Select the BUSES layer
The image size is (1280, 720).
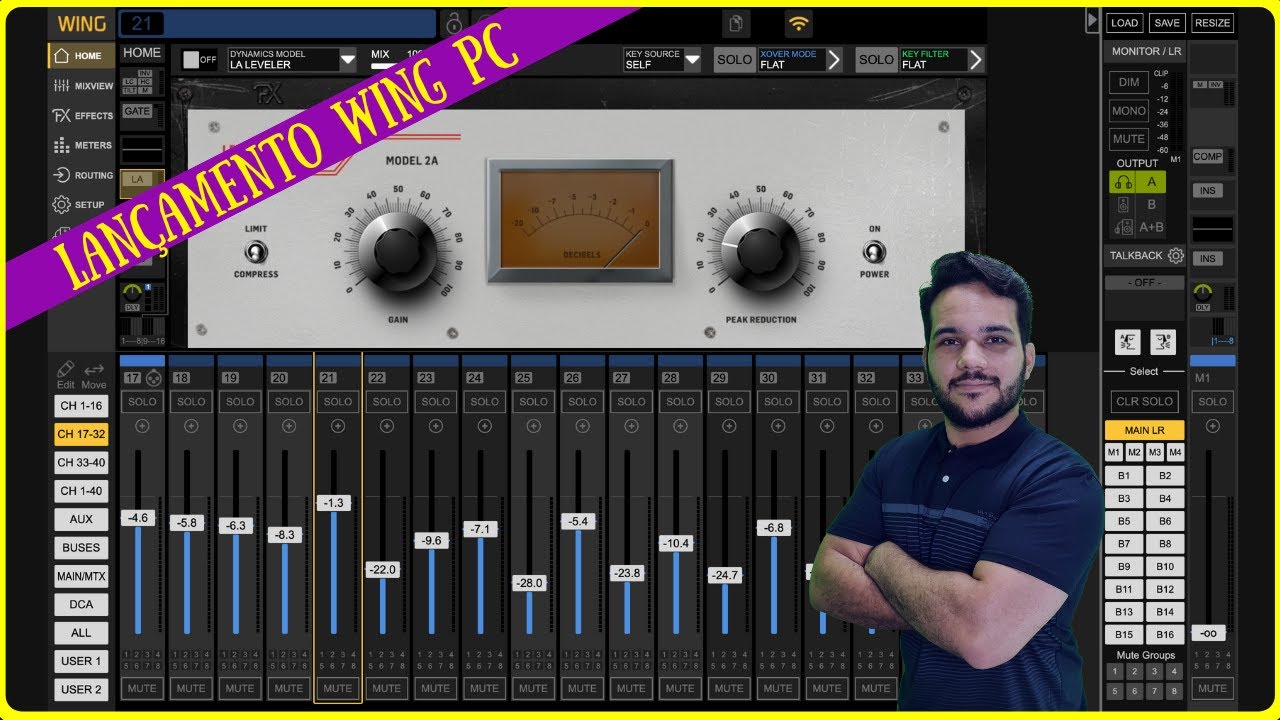tap(81, 548)
